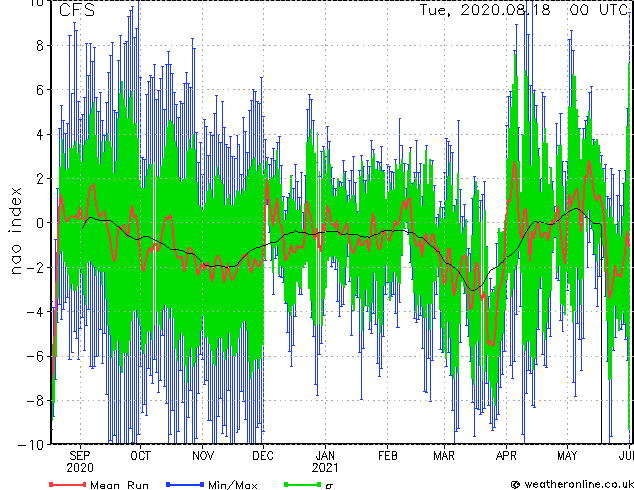Click the y-axis value -6
The width and height of the screenshot is (634, 490).
pos(35,356)
